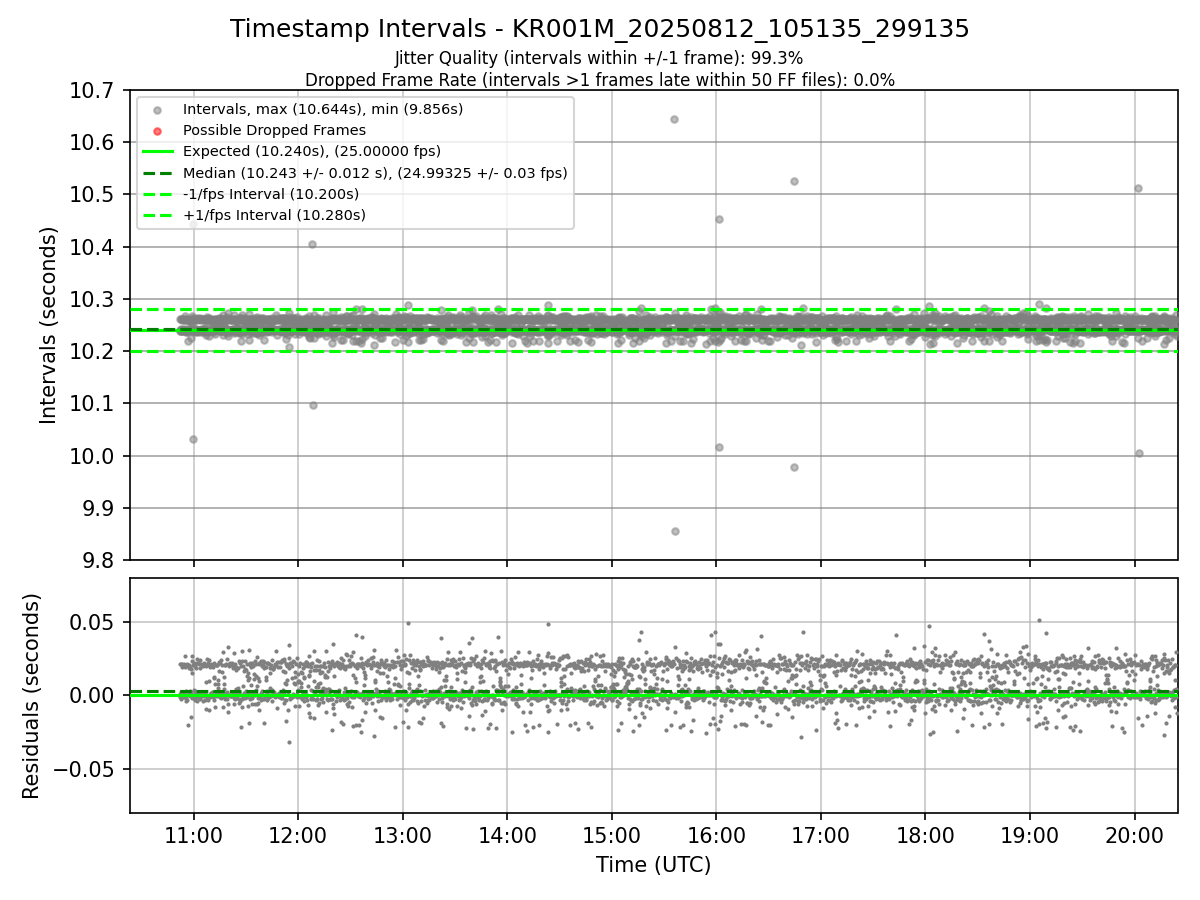Screen dimensions: 1200x900
Task: Pick the outlier near 10.40 seconds after 12:00
Action: click(312, 244)
